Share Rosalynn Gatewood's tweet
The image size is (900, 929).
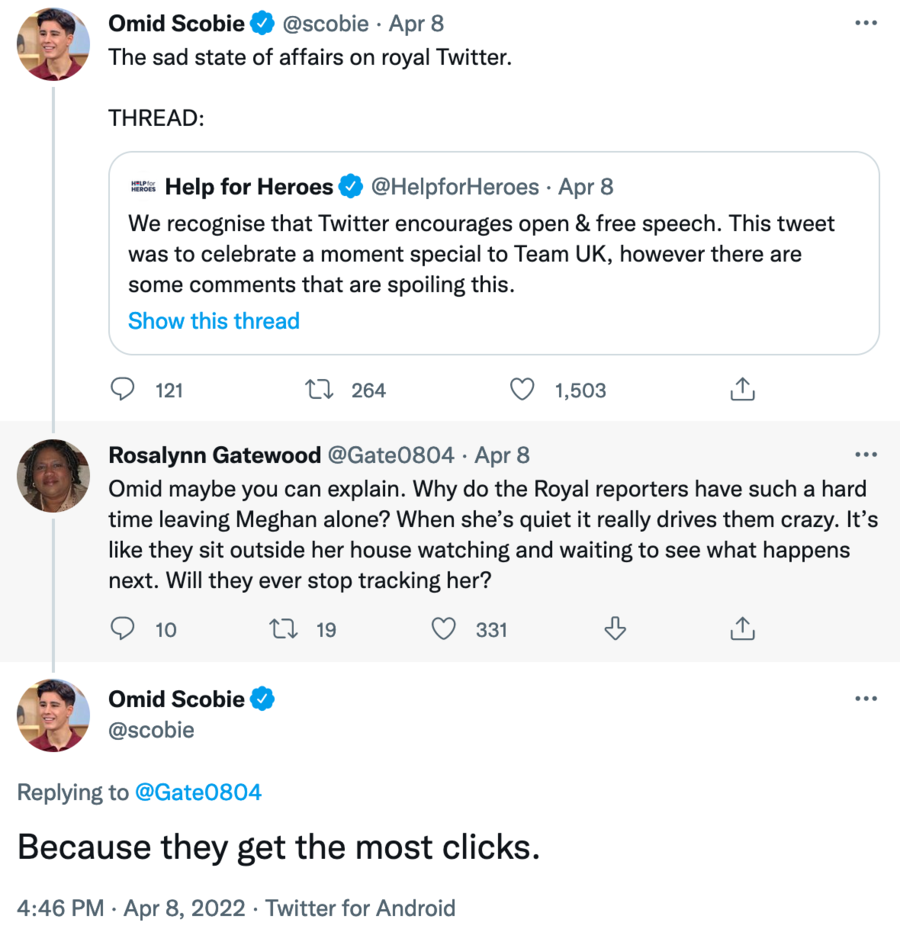[742, 629]
